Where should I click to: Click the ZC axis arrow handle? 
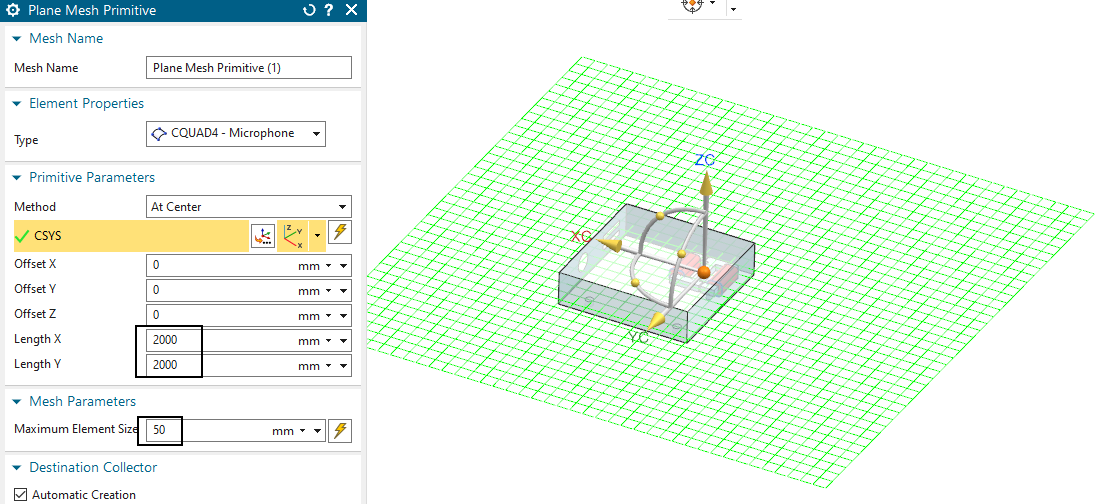[x=705, y=183]
